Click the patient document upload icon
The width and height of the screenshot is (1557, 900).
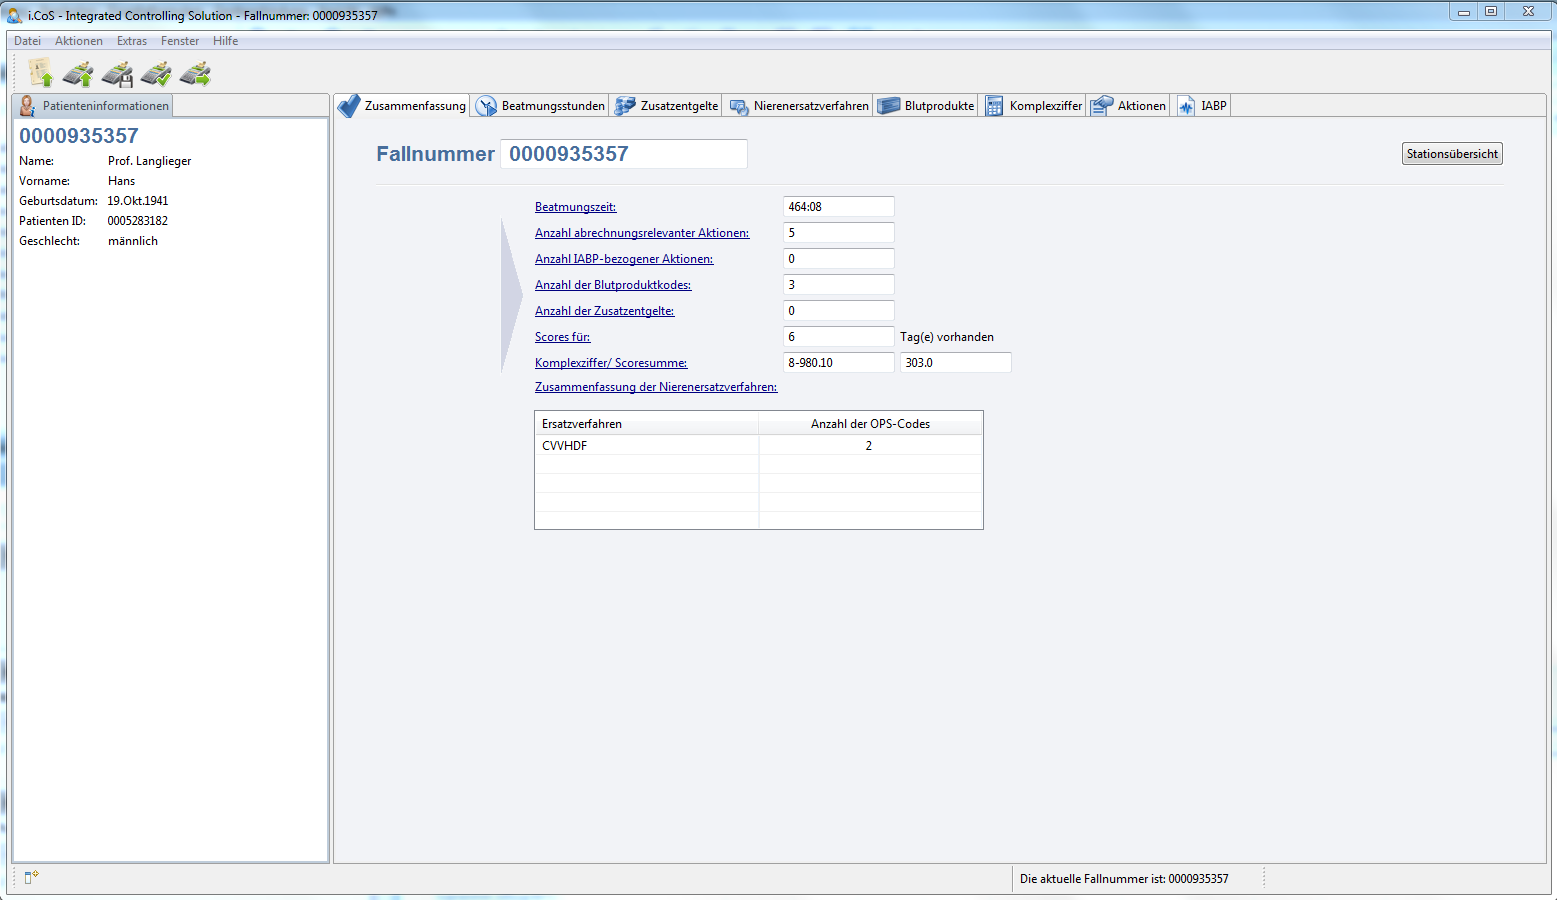pos(41,73)
